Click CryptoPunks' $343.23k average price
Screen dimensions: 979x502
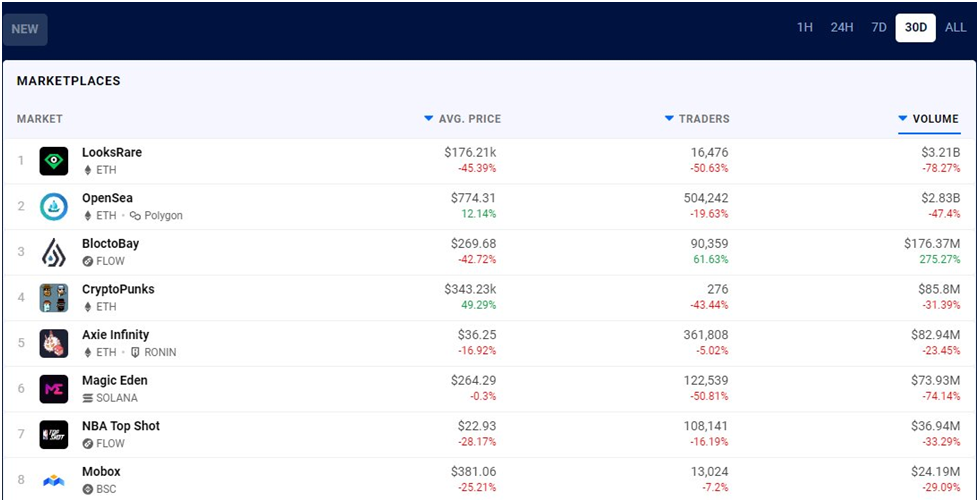pyautogui.click(x=470, y=290)
